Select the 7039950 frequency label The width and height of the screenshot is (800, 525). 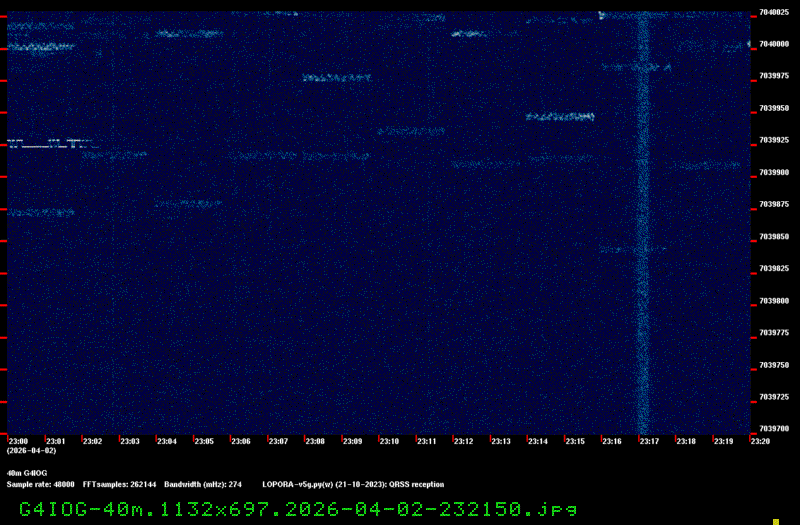[774, 108]
